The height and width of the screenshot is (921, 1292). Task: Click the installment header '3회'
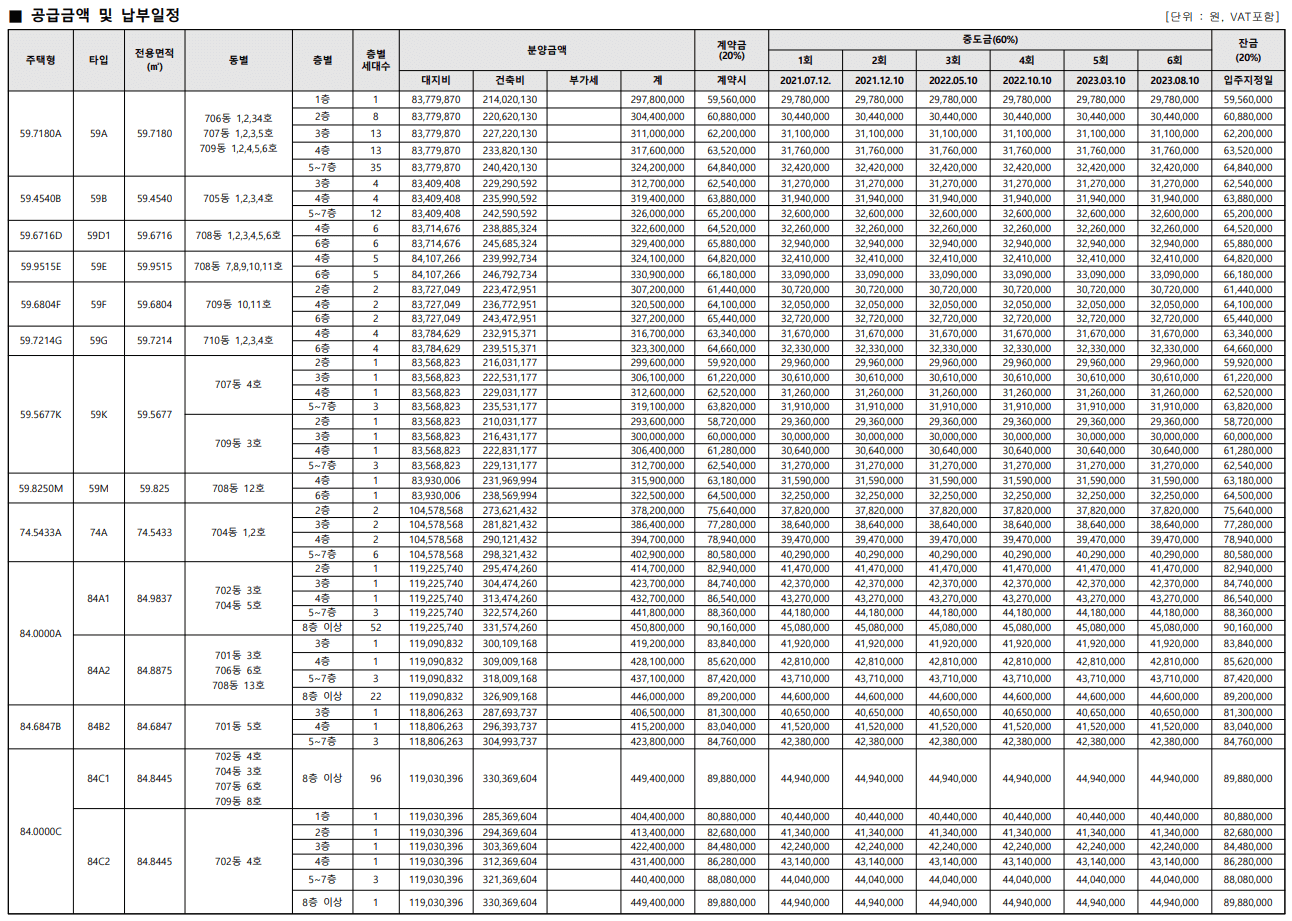coord(953,60)
